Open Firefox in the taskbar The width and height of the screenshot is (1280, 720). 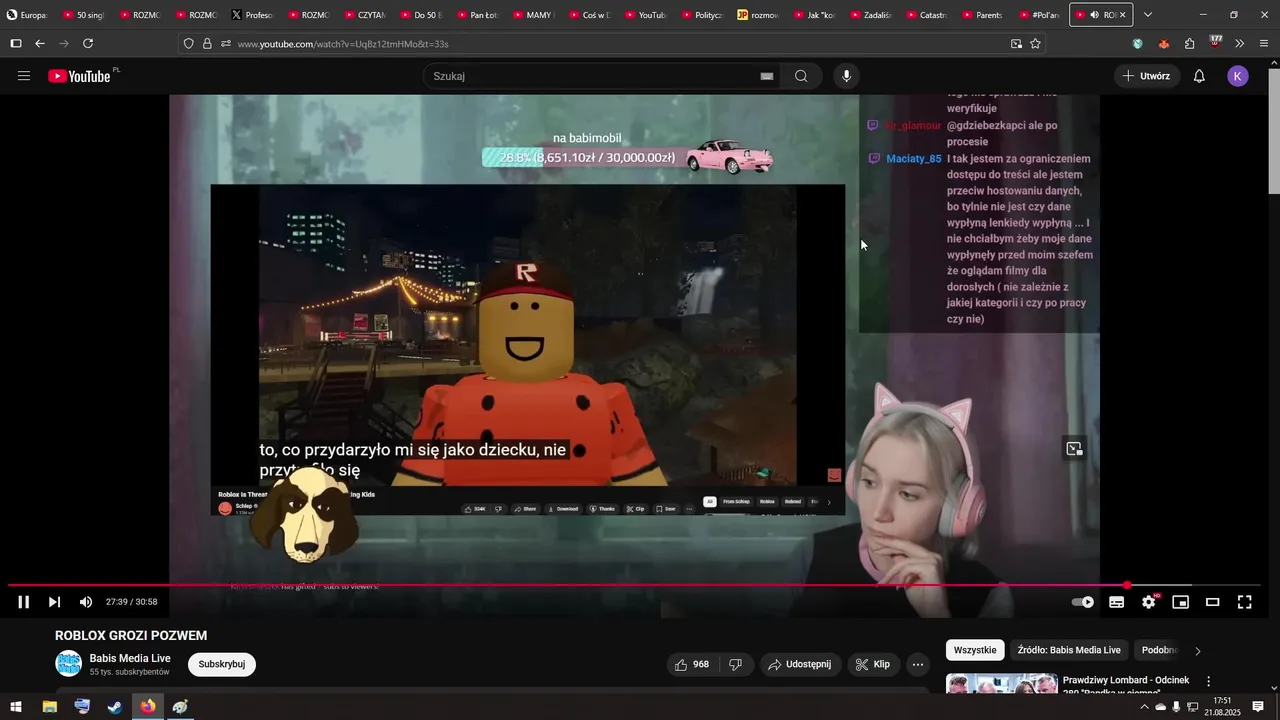click(x=148, y=707)
